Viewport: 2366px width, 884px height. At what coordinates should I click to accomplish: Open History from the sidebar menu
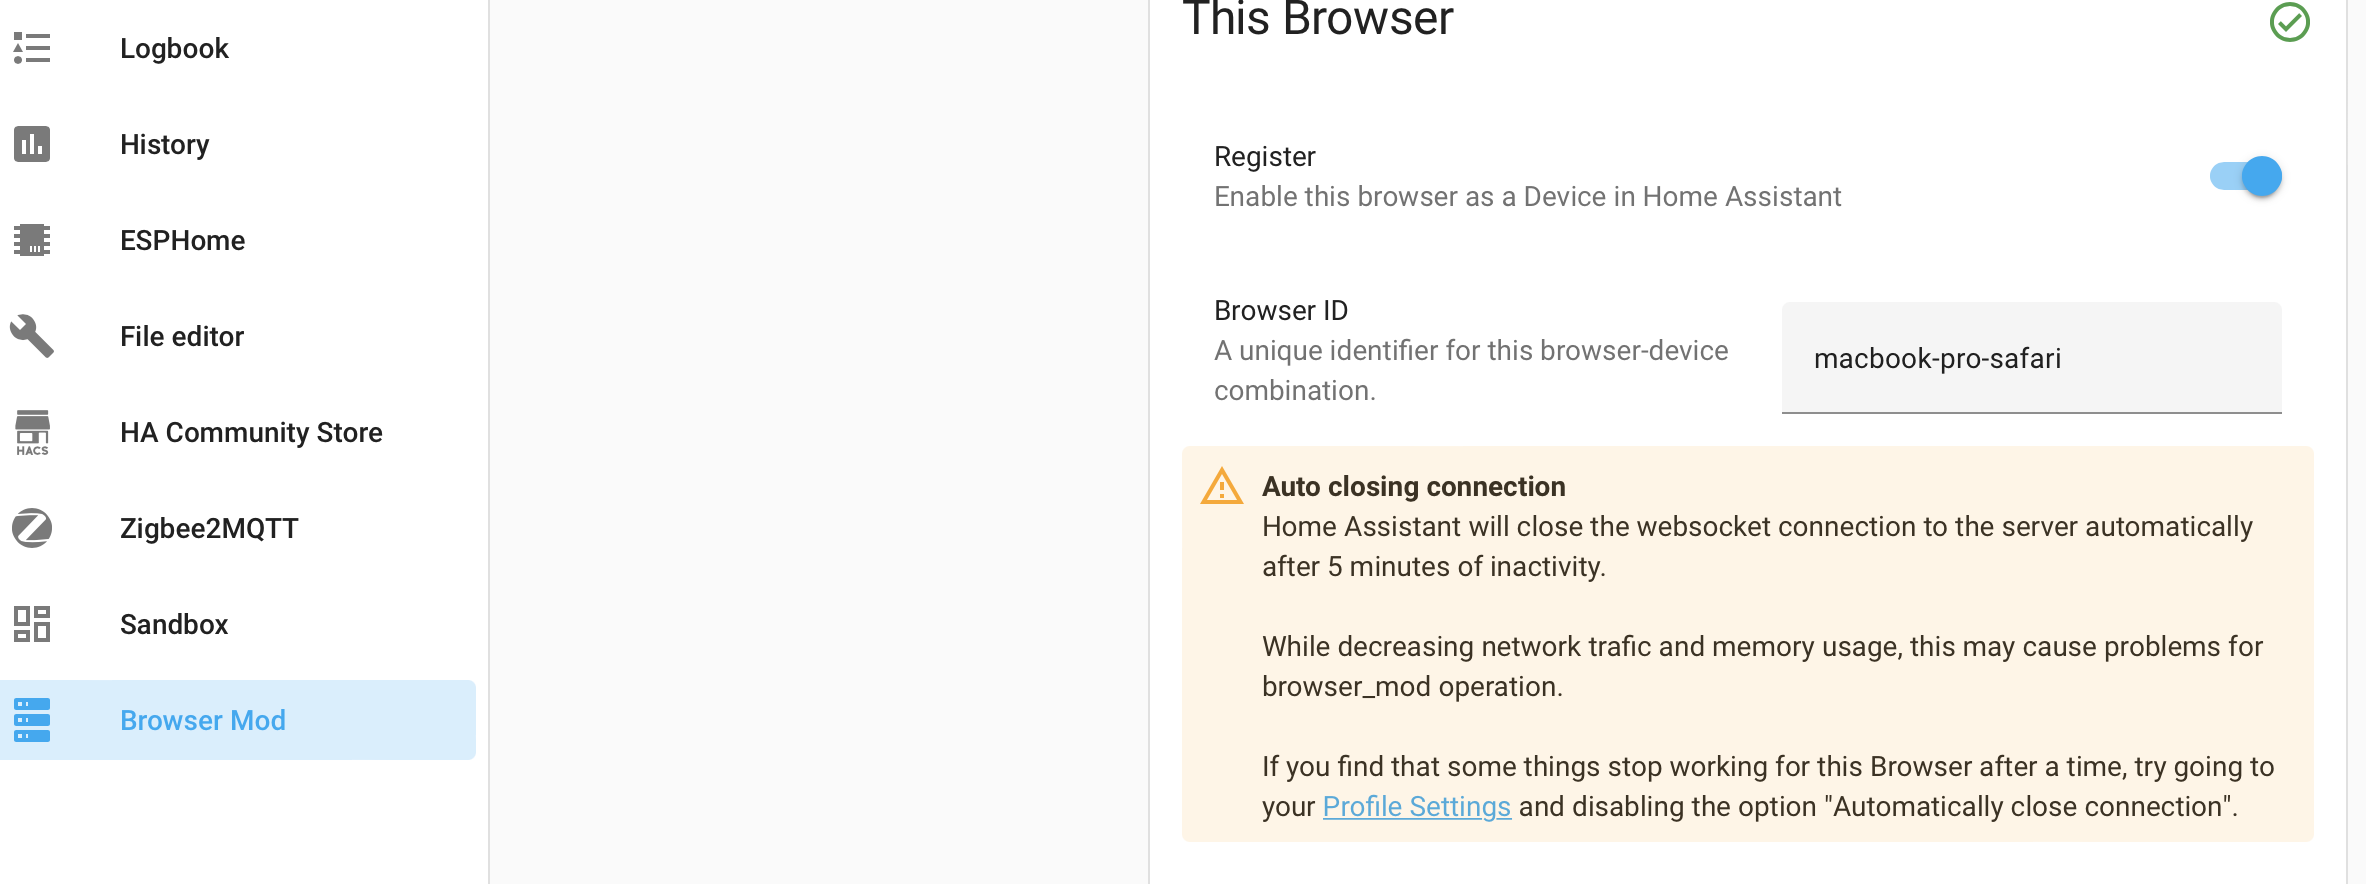click(x=163, y=143)
